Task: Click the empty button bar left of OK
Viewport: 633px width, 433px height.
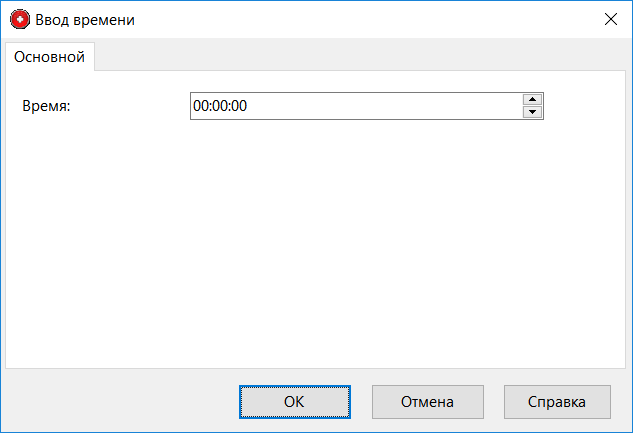Action: click(120, 402)
